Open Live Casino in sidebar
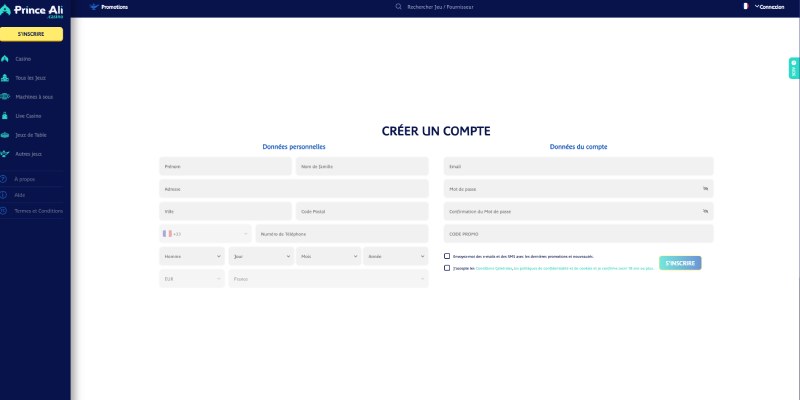 [28, 116]
